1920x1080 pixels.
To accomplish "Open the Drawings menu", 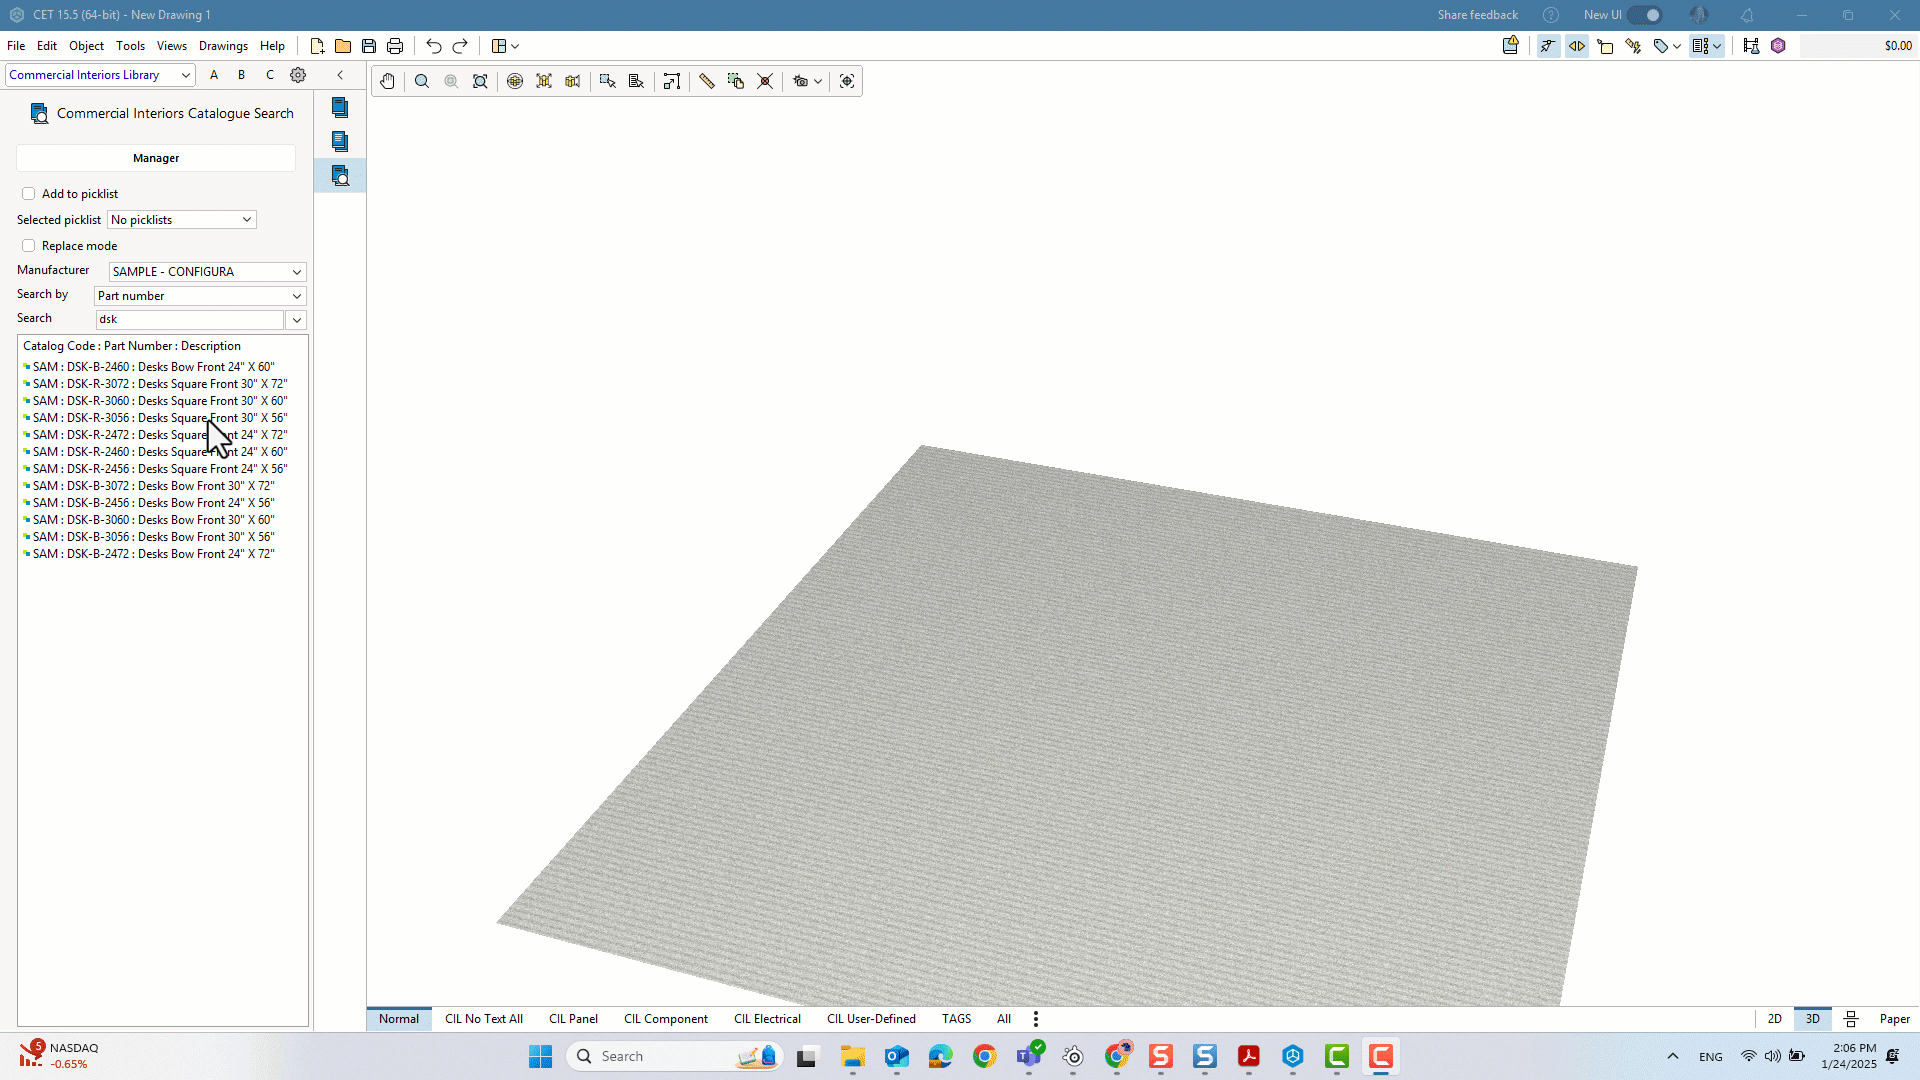I will point(223,46).
